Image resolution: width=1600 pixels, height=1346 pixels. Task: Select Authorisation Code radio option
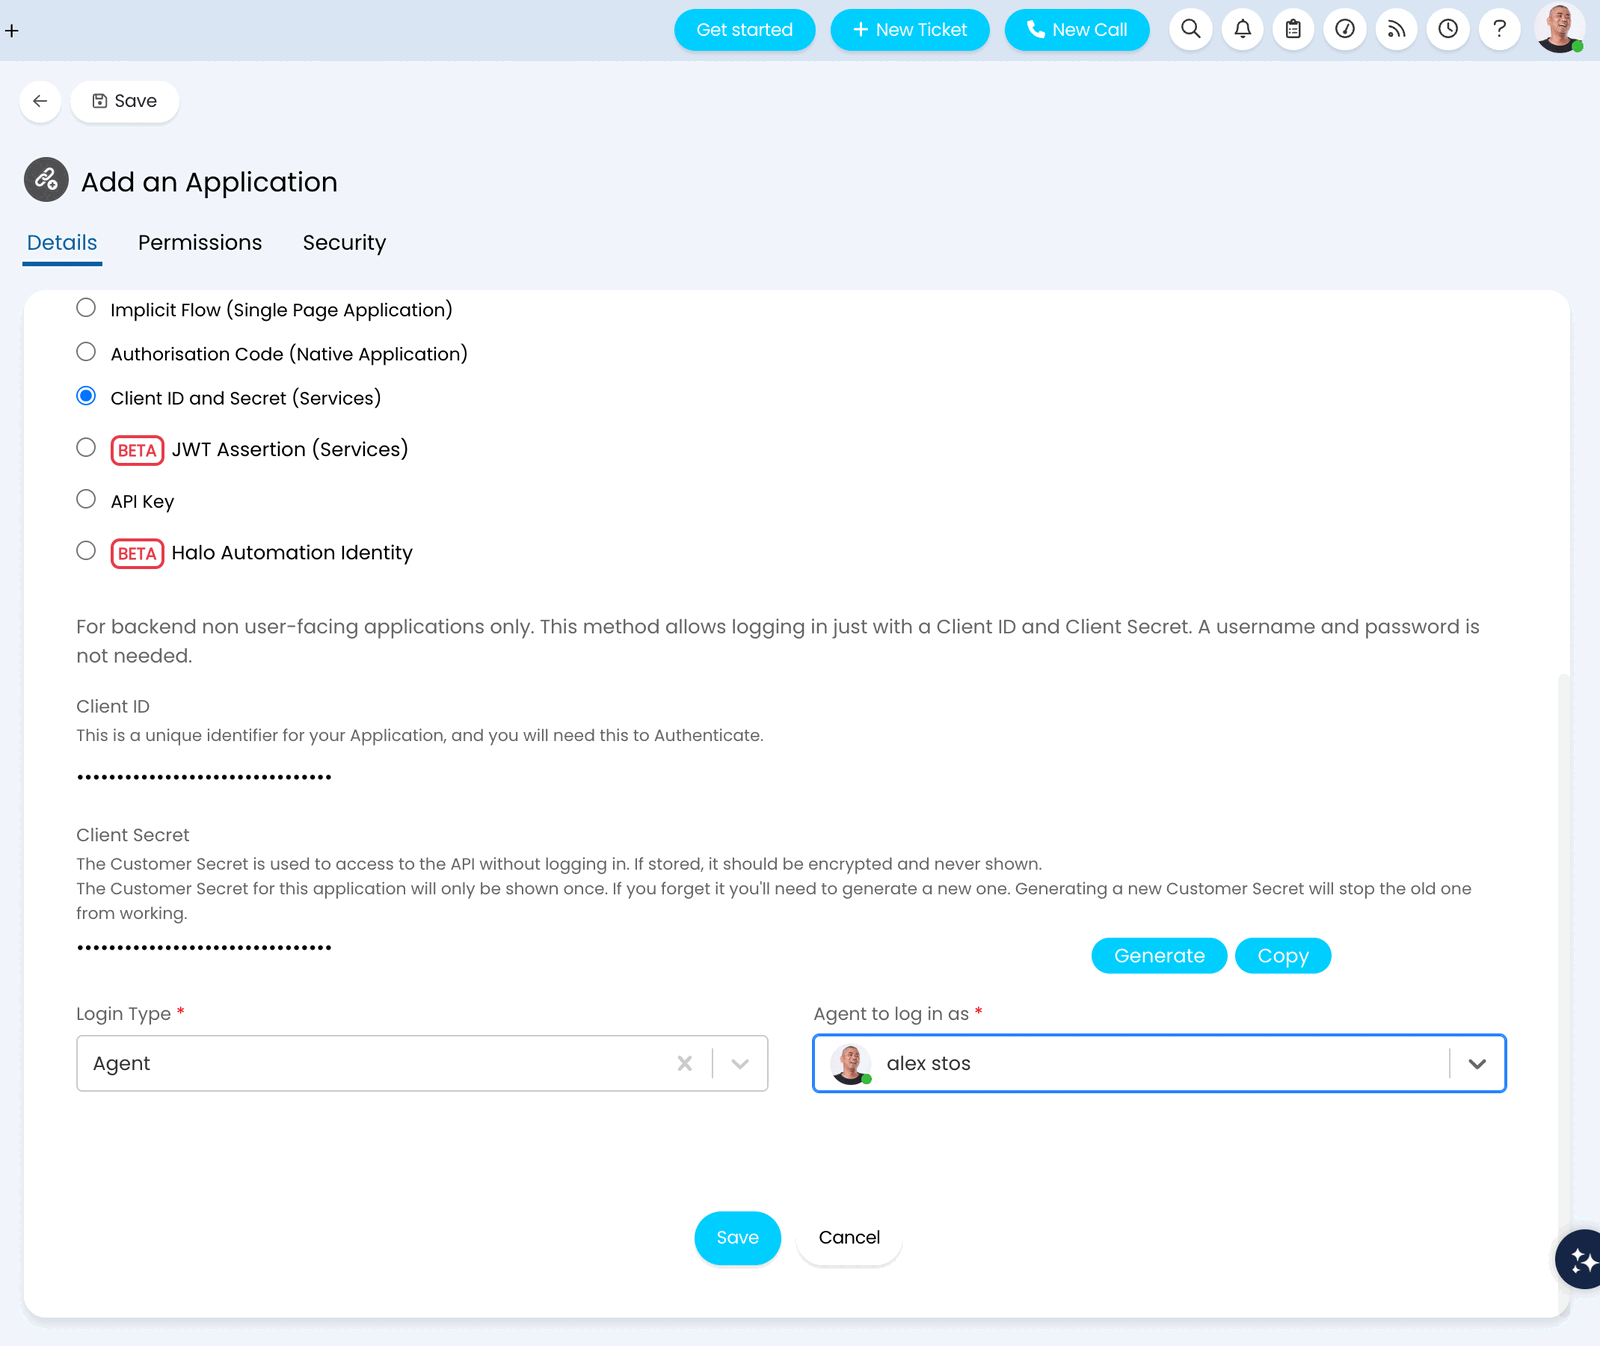[x=86, y=352]
